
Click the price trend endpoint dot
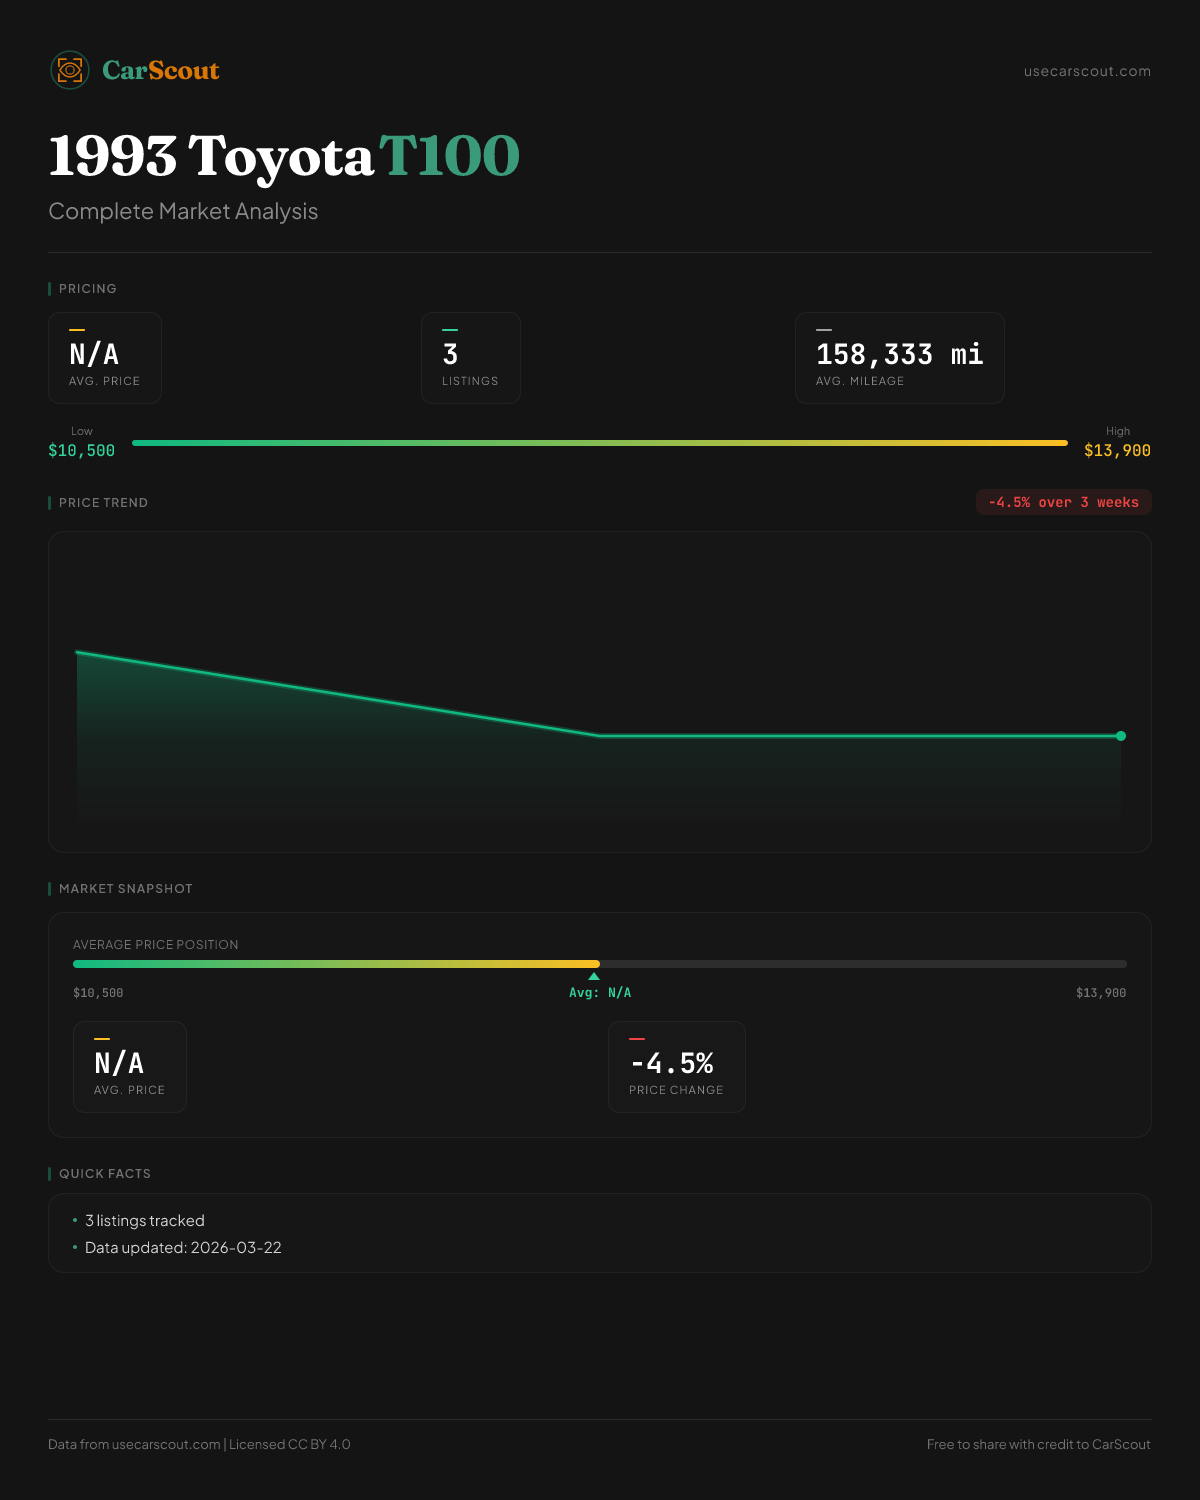click(x=1121, y=736)
